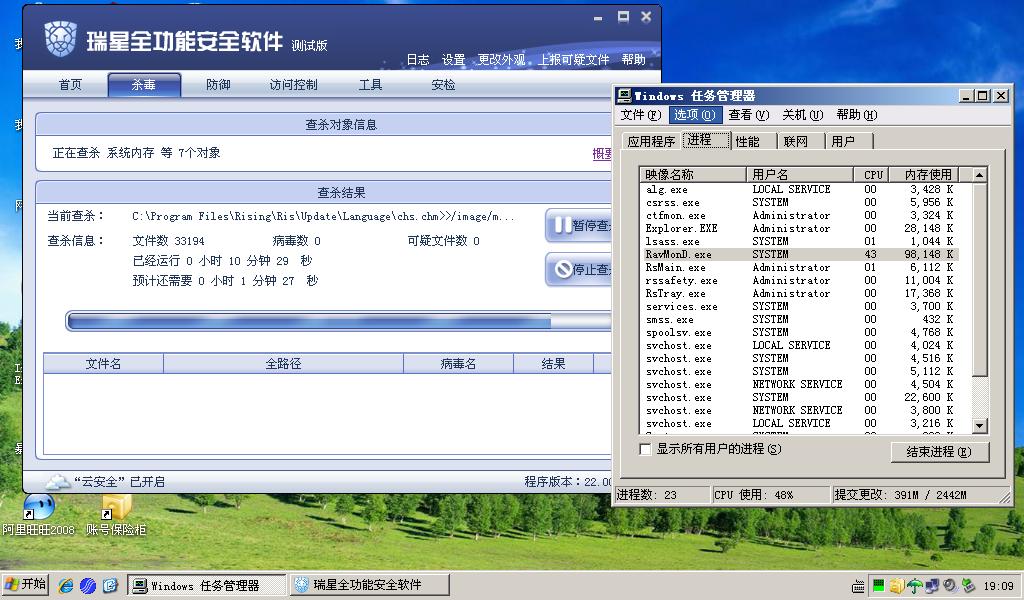Click the 文件名 column header in scan results
Screen dimensions: 1024x600
pyautogui.click(x=103, y=364)
